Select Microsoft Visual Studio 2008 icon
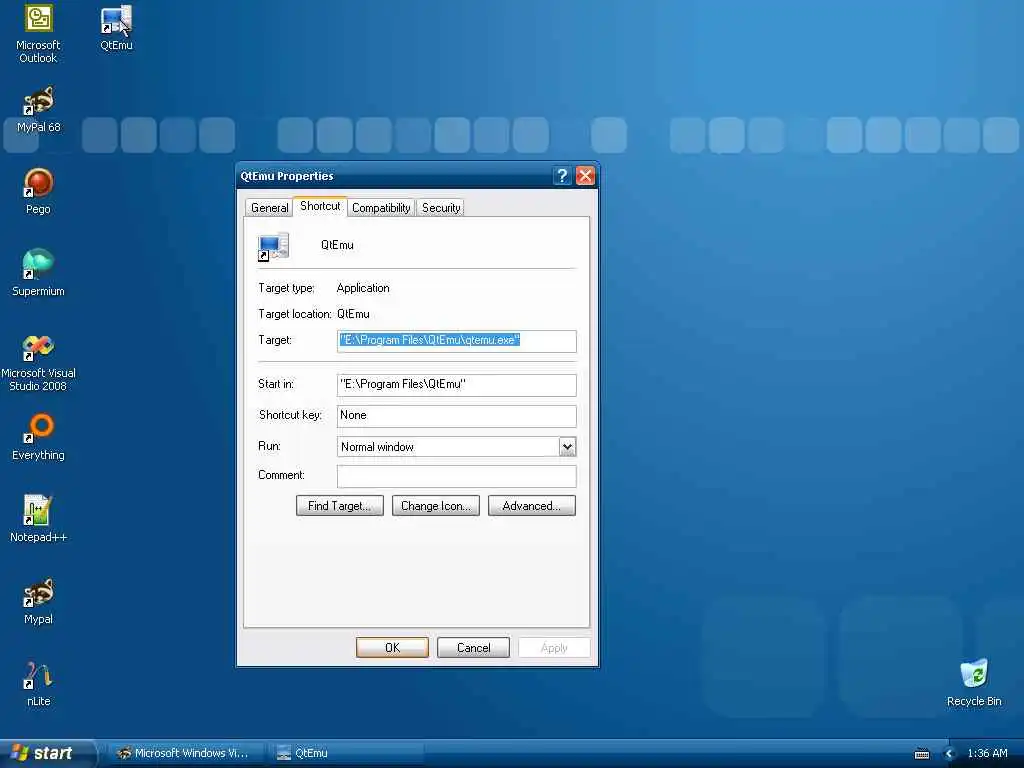 pos(38,362)
